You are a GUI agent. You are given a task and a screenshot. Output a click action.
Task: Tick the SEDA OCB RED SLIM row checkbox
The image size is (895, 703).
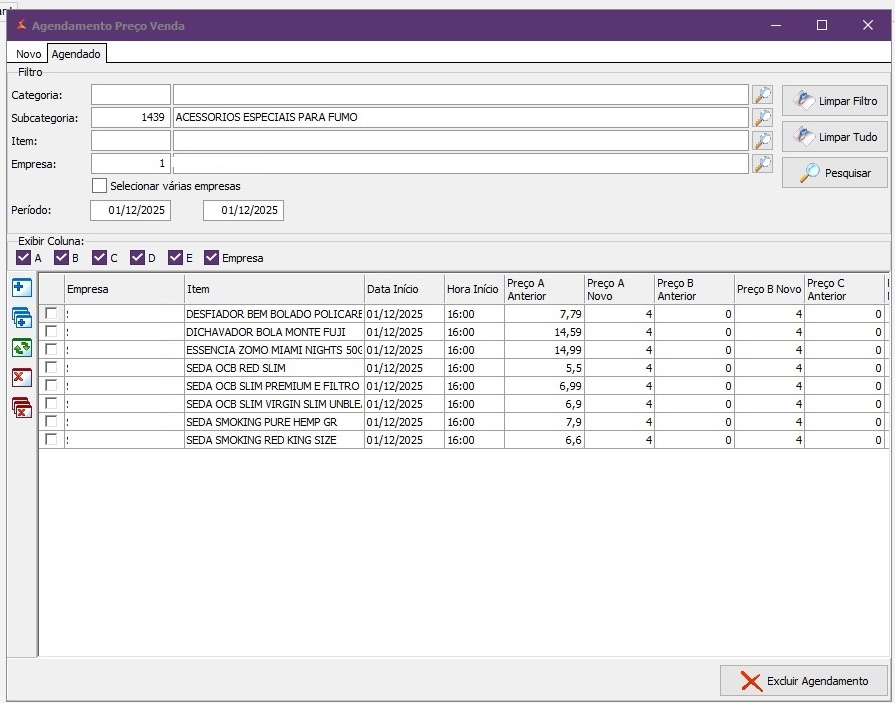point(51,368)
